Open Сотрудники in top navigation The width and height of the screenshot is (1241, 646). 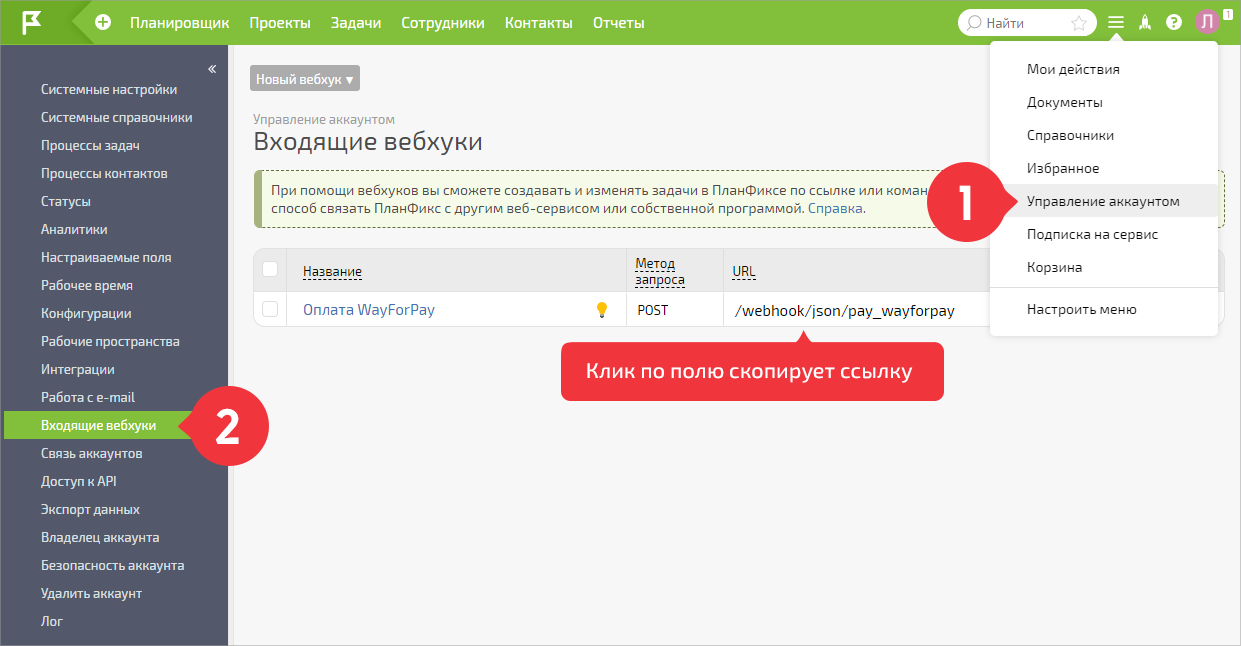(x=443, y=22)
